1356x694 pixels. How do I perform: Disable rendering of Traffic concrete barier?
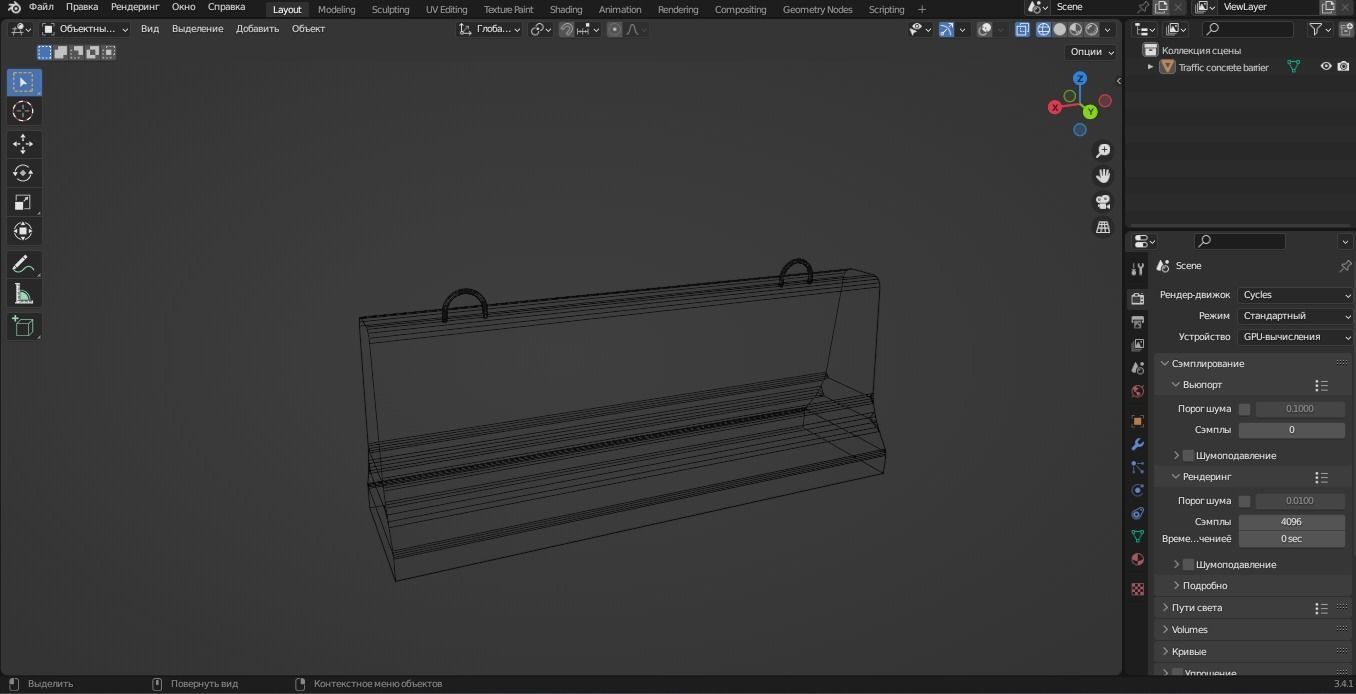coord(1343,67)
